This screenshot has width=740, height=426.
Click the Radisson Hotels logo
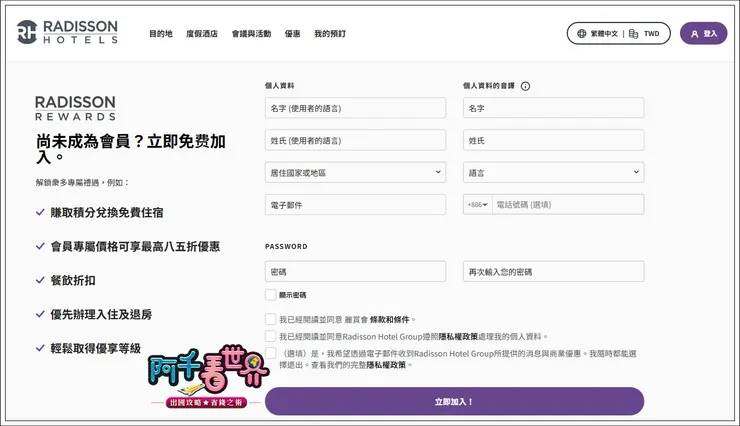(x=67, y=33)
